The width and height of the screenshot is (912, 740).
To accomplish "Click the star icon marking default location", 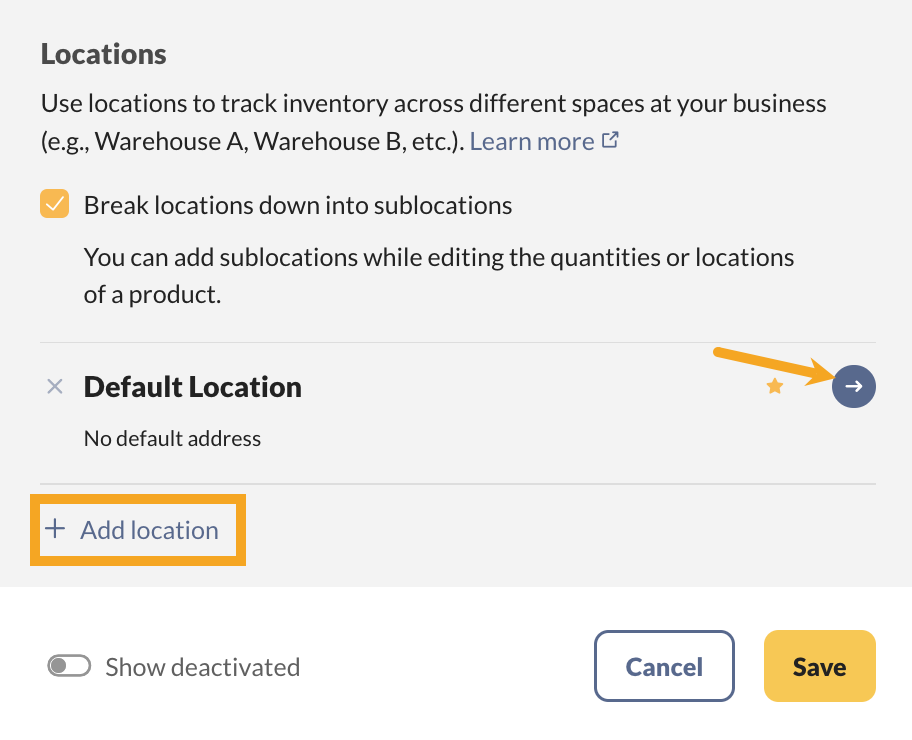I will tap(774, 387).
